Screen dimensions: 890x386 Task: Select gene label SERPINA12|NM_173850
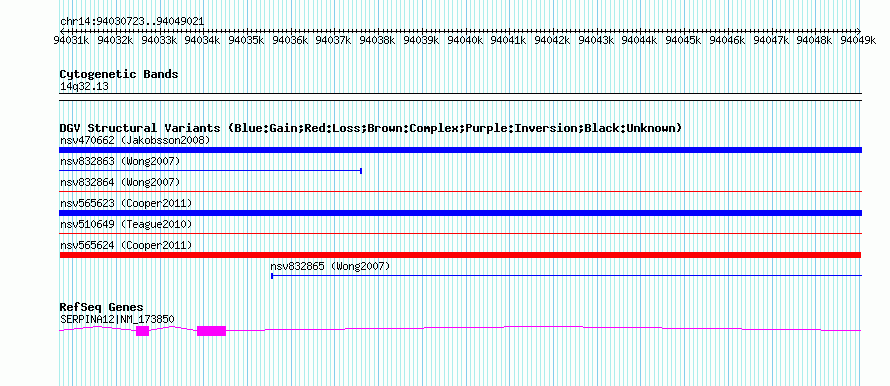pos(117,320)
